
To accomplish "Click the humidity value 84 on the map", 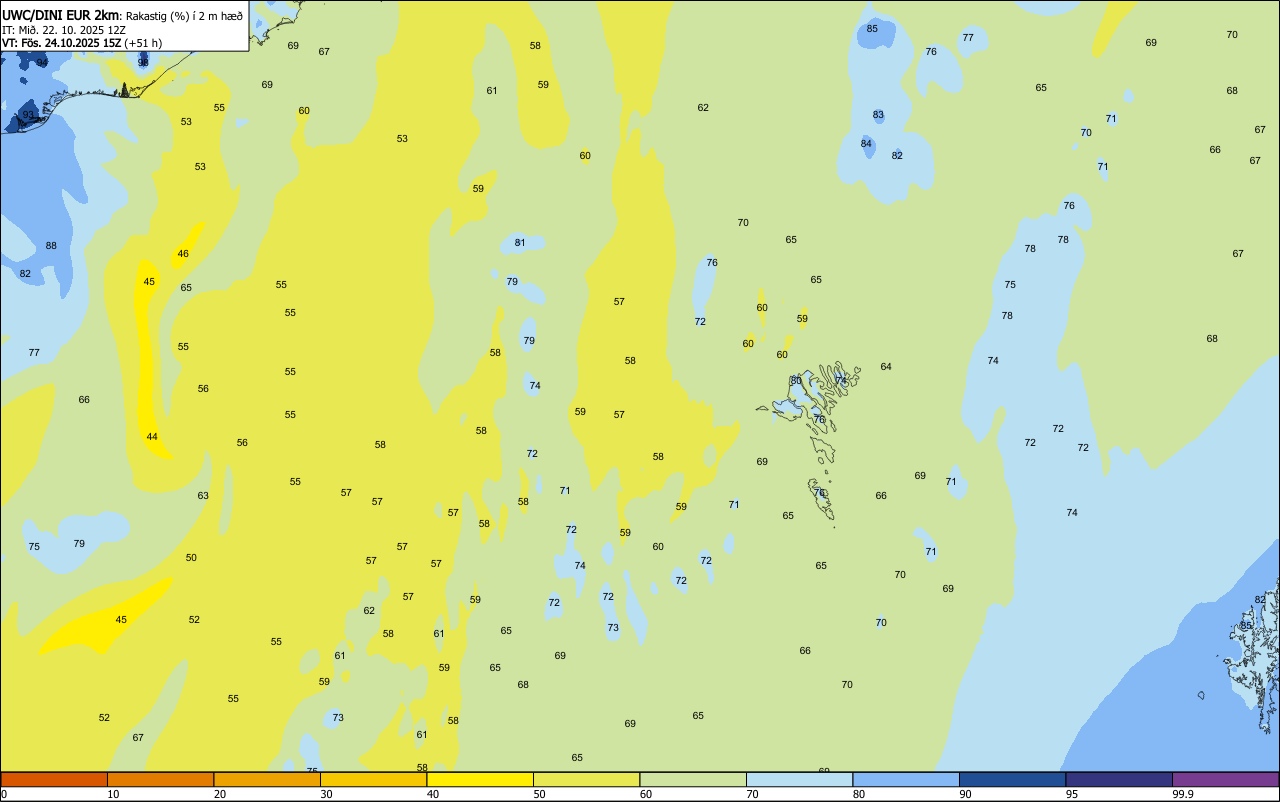I will point(866,144).
